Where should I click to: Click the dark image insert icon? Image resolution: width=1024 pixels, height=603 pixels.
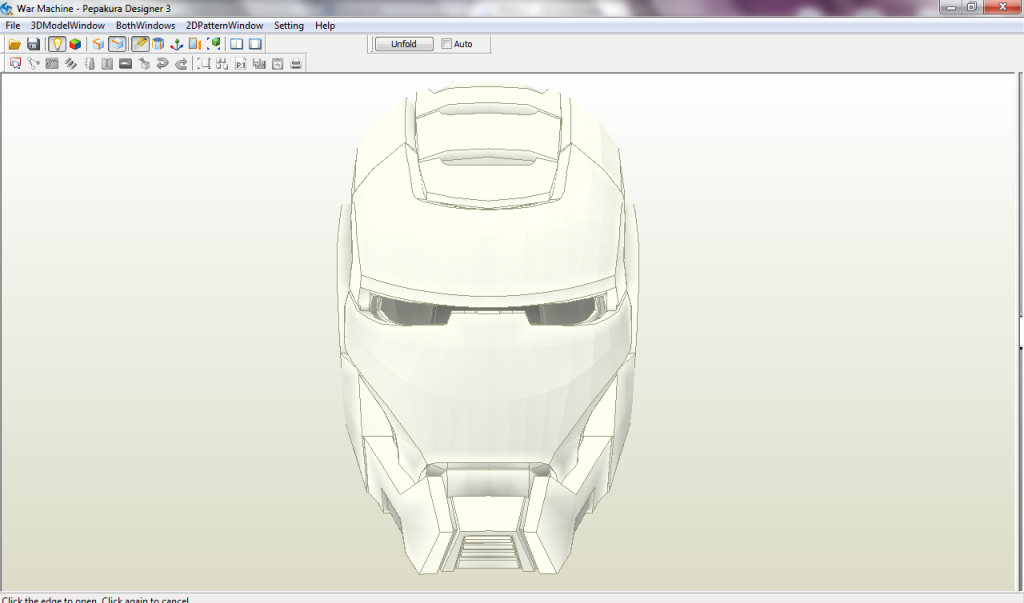(x=125, y=64)
